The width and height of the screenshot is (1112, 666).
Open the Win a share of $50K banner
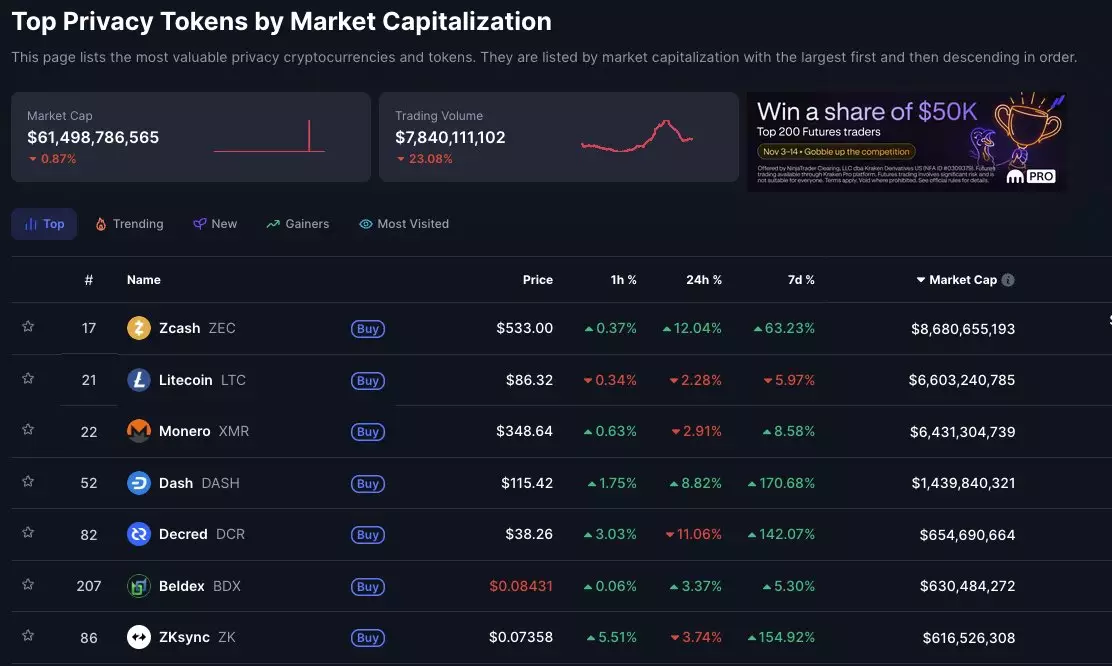click(x=906, y=138)
